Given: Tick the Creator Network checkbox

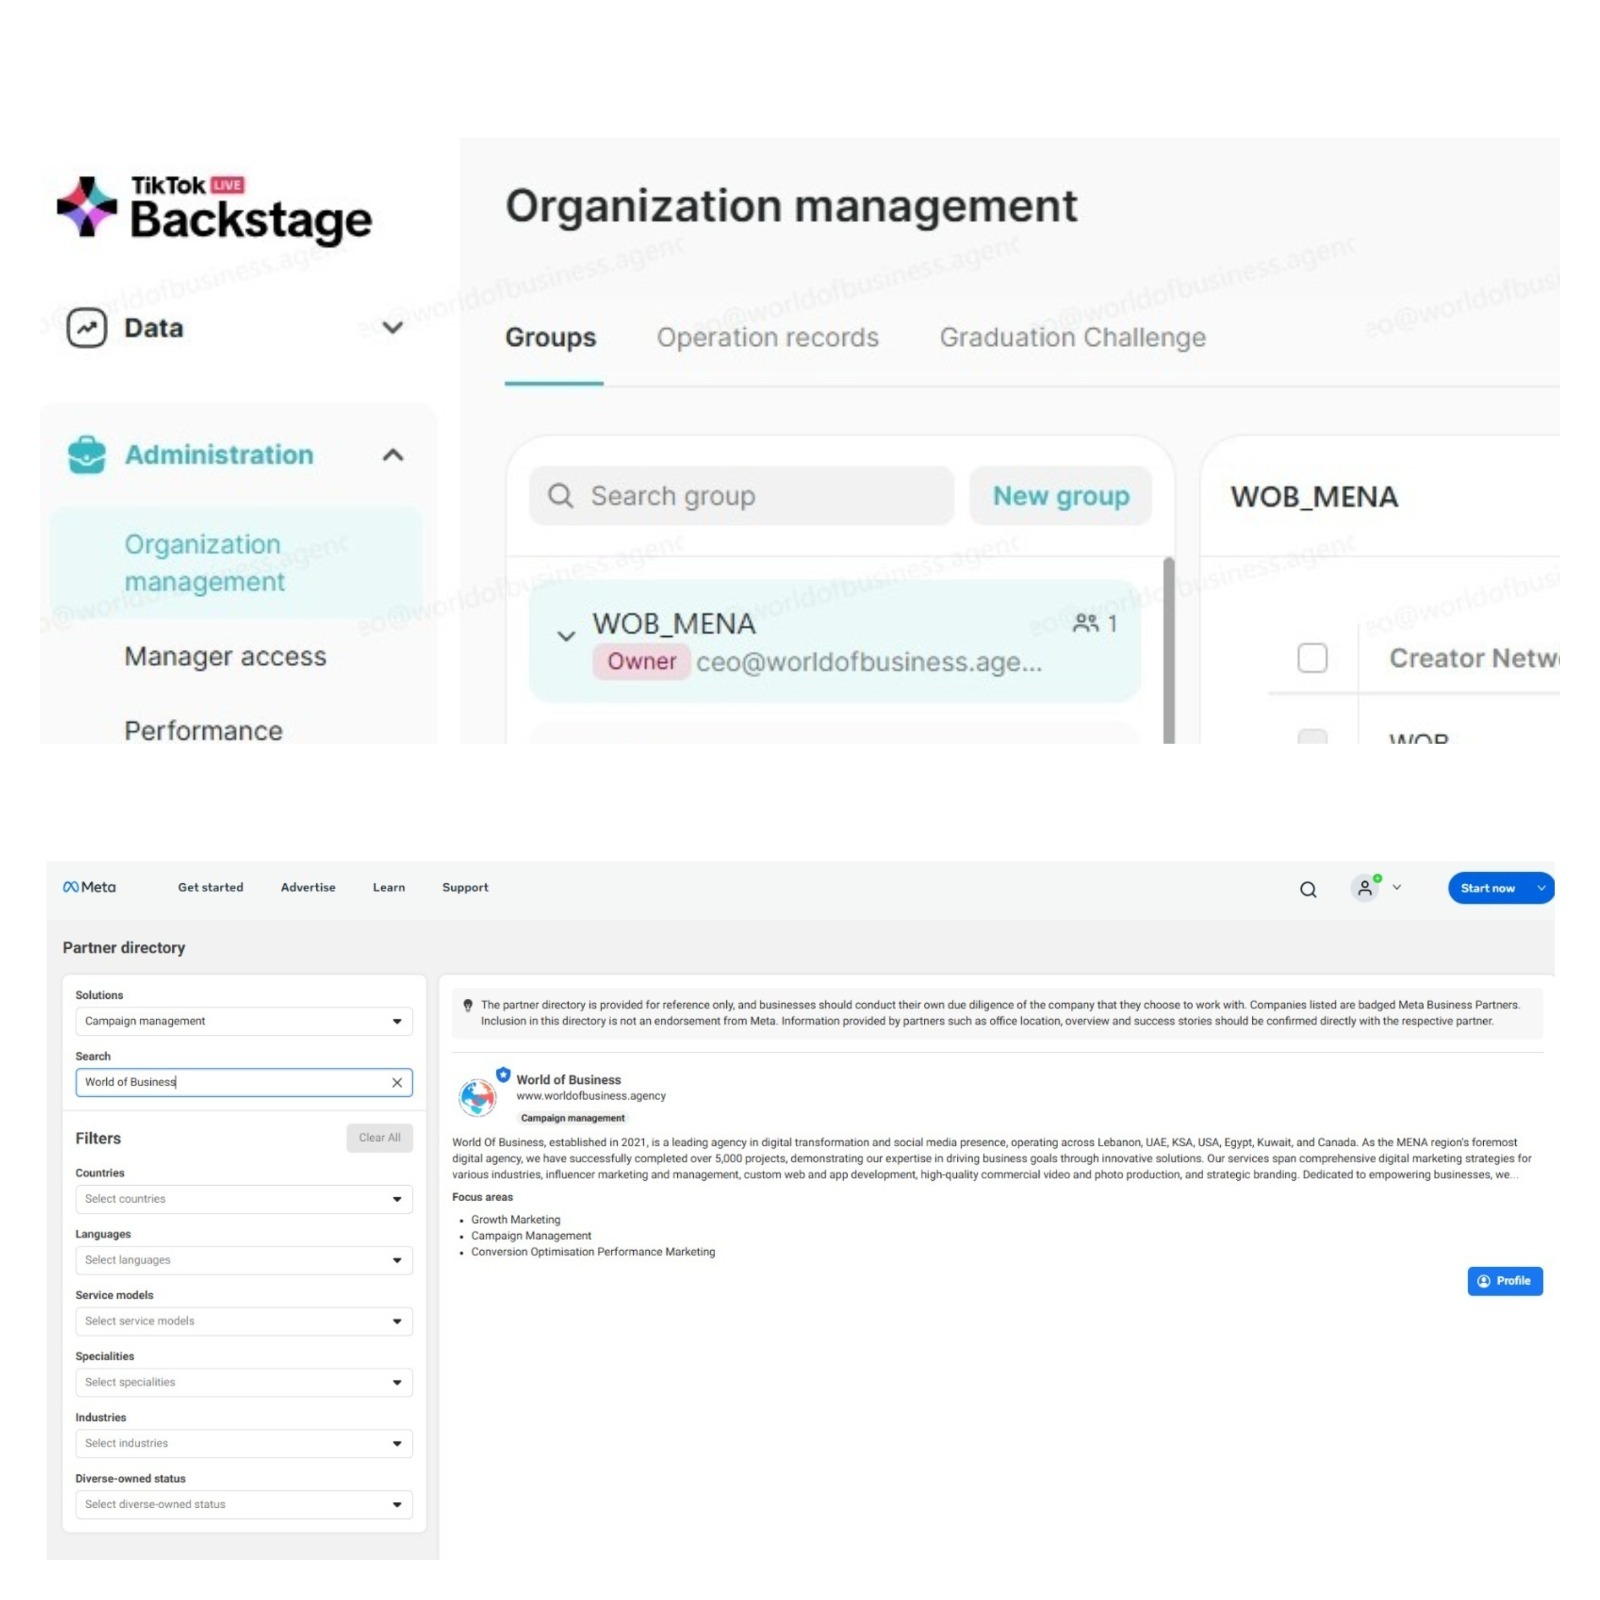Looking at the screenshot, I should pos(1312,658).
